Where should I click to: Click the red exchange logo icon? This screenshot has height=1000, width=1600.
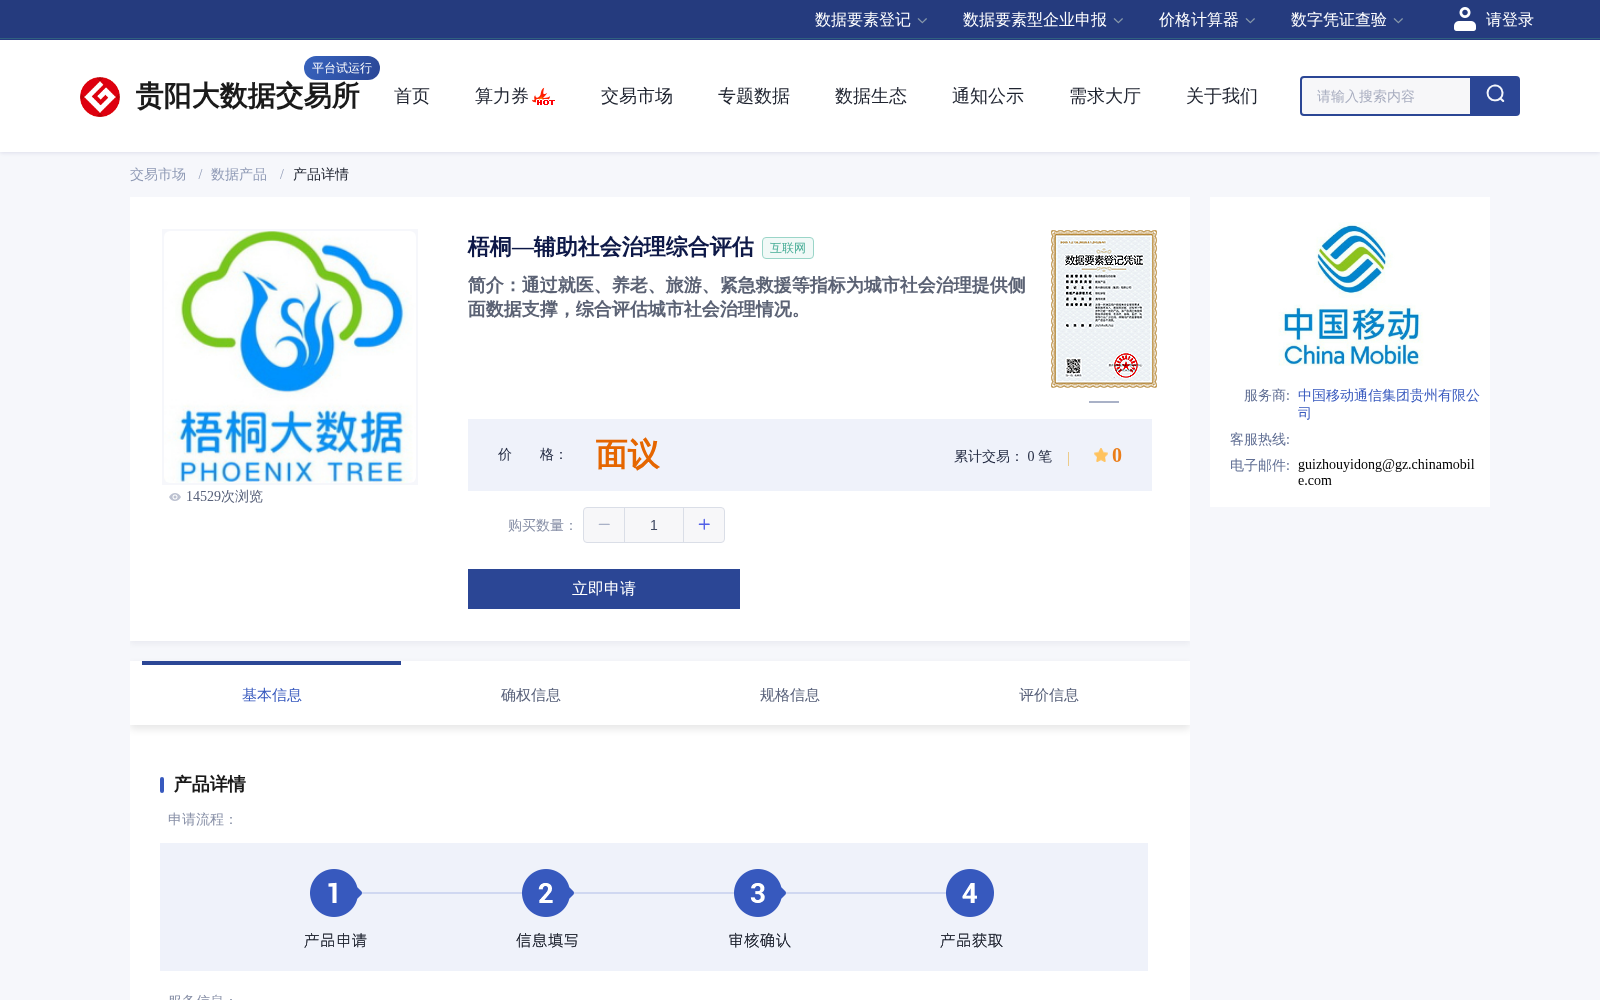[100, 97]
